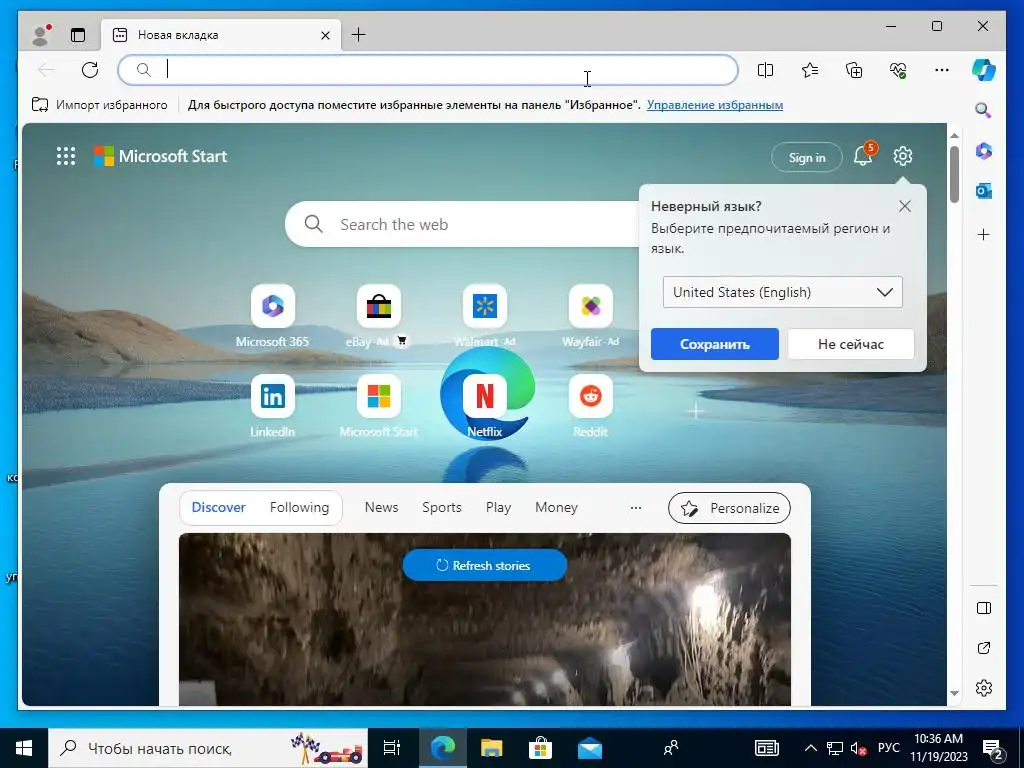
Task: Open the tab actions menu icon
Action: (78, 35)
